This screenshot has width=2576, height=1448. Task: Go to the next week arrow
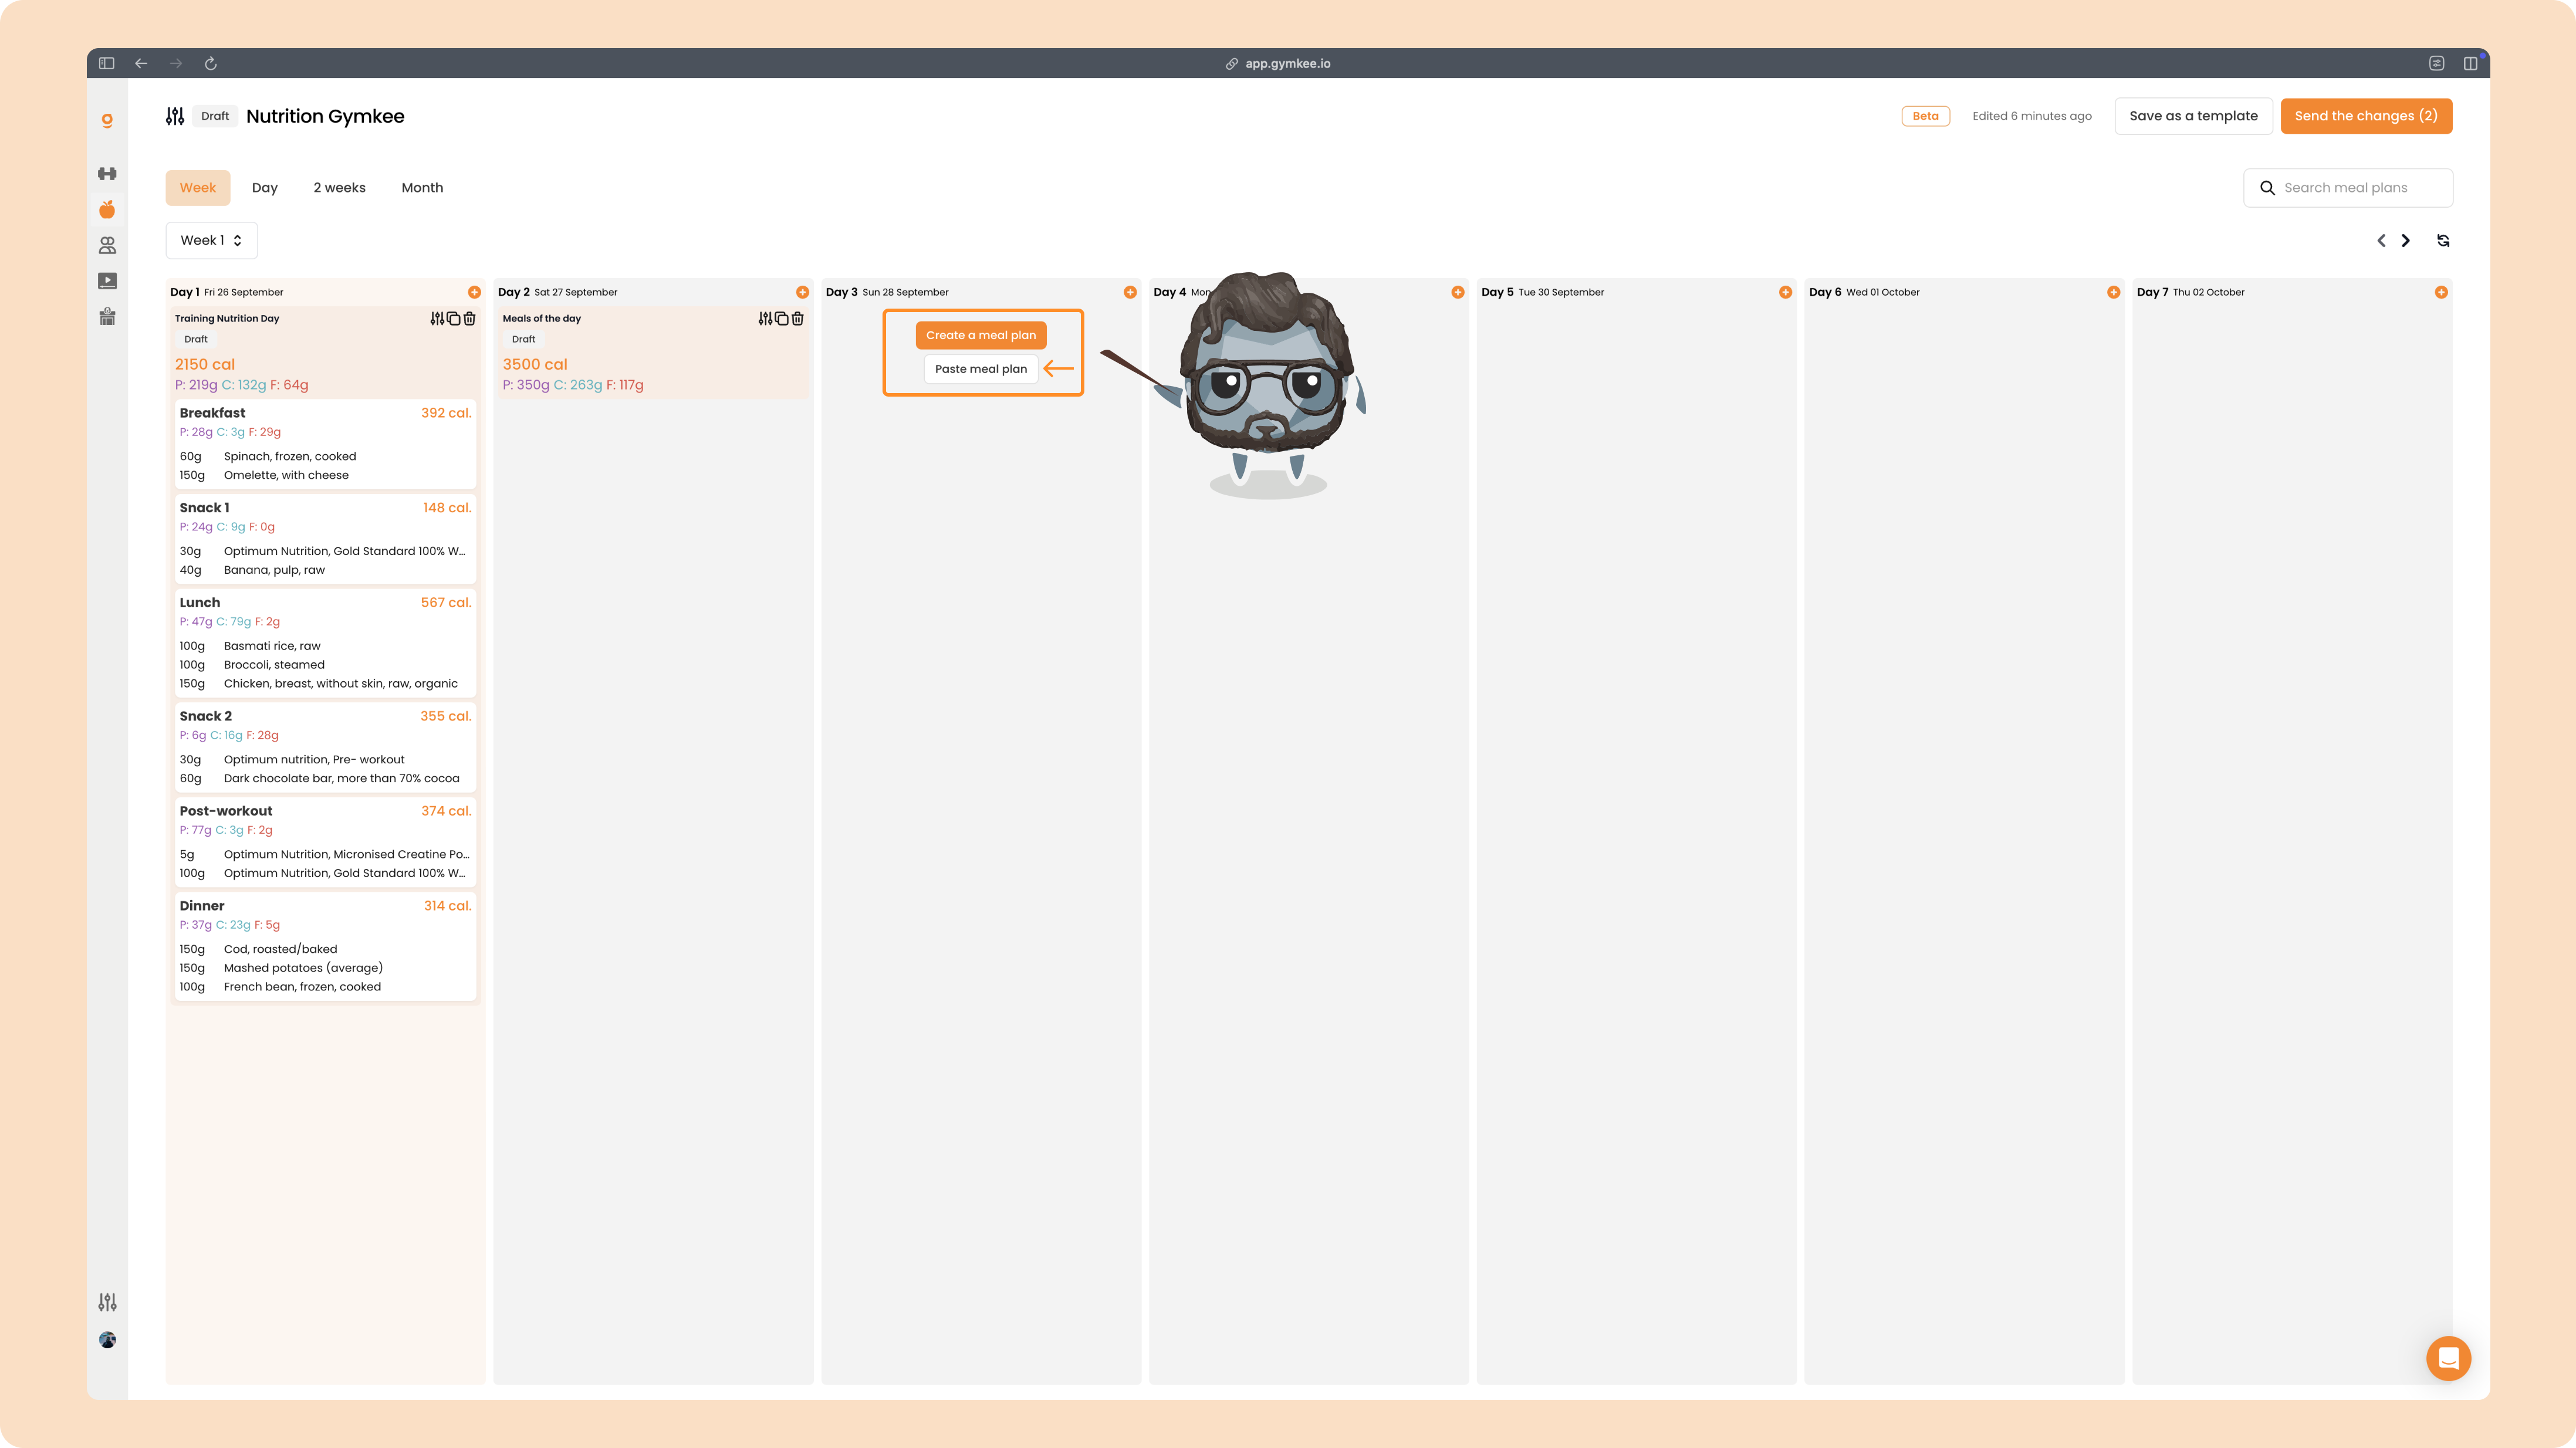point(2406,240)
